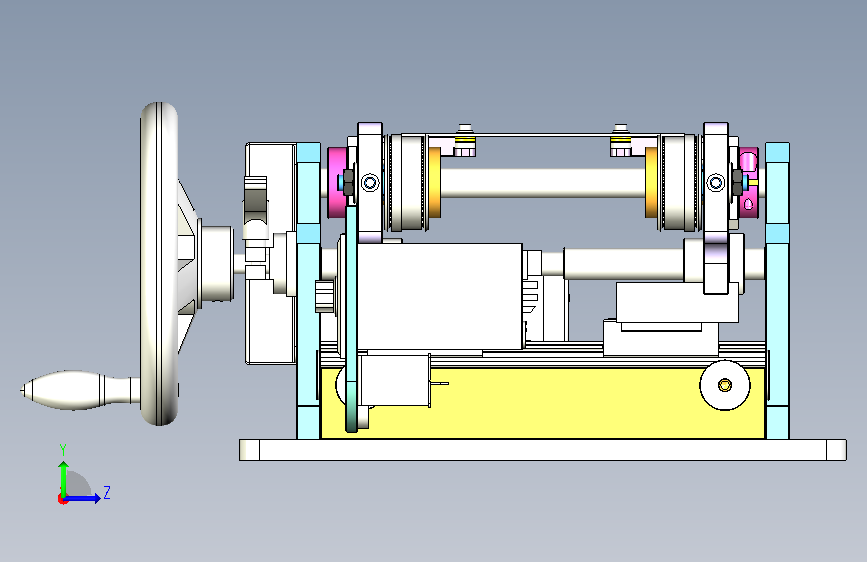Select the round roller with hex screw
Viewport: 867px width, 562px height.
click(725, 385)
